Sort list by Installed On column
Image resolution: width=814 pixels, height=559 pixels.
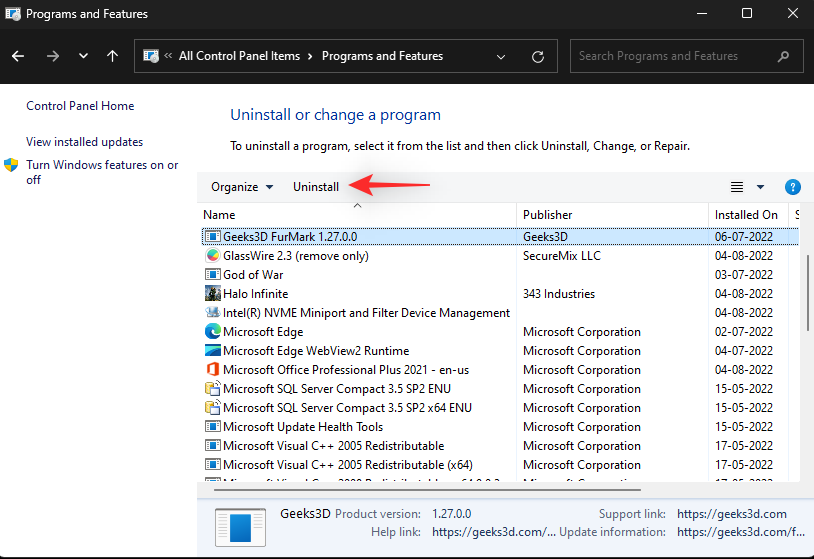(x=746, y=214)
